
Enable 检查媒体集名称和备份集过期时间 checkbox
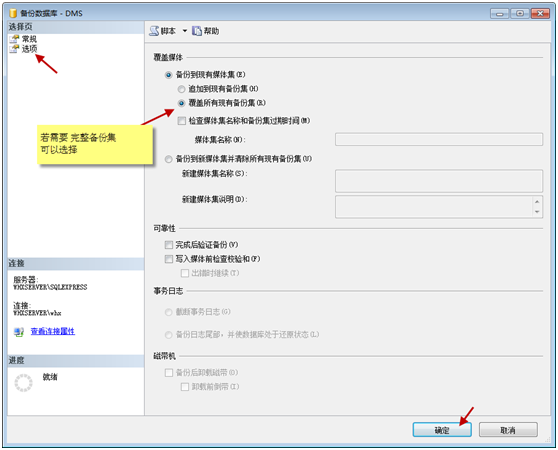click(x=181, y=121)
